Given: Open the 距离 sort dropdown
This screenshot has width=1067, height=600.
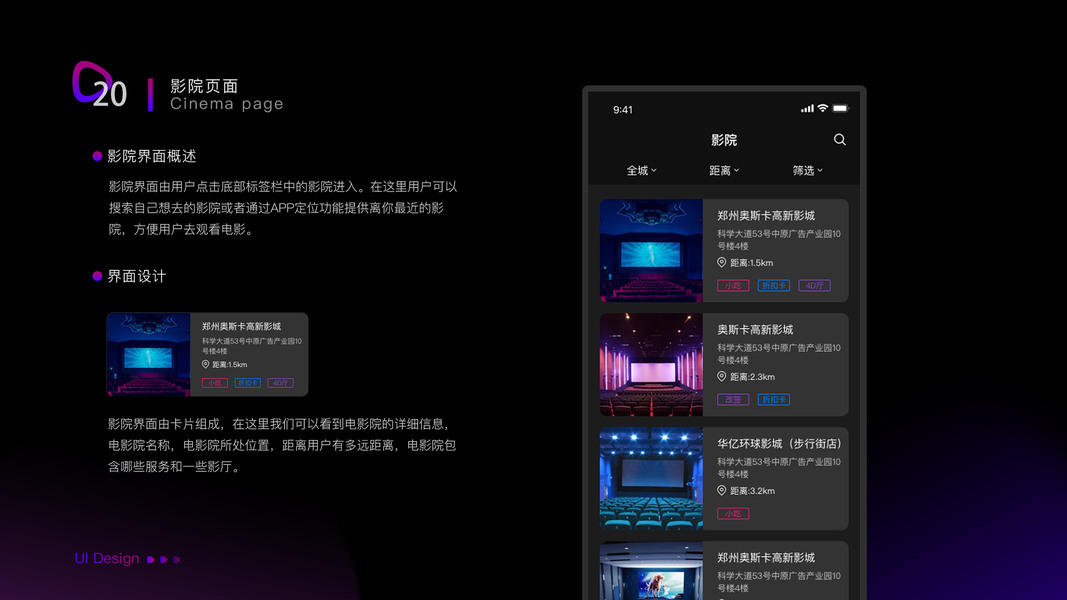Looking at the screenshot, I should pos(724,171).
